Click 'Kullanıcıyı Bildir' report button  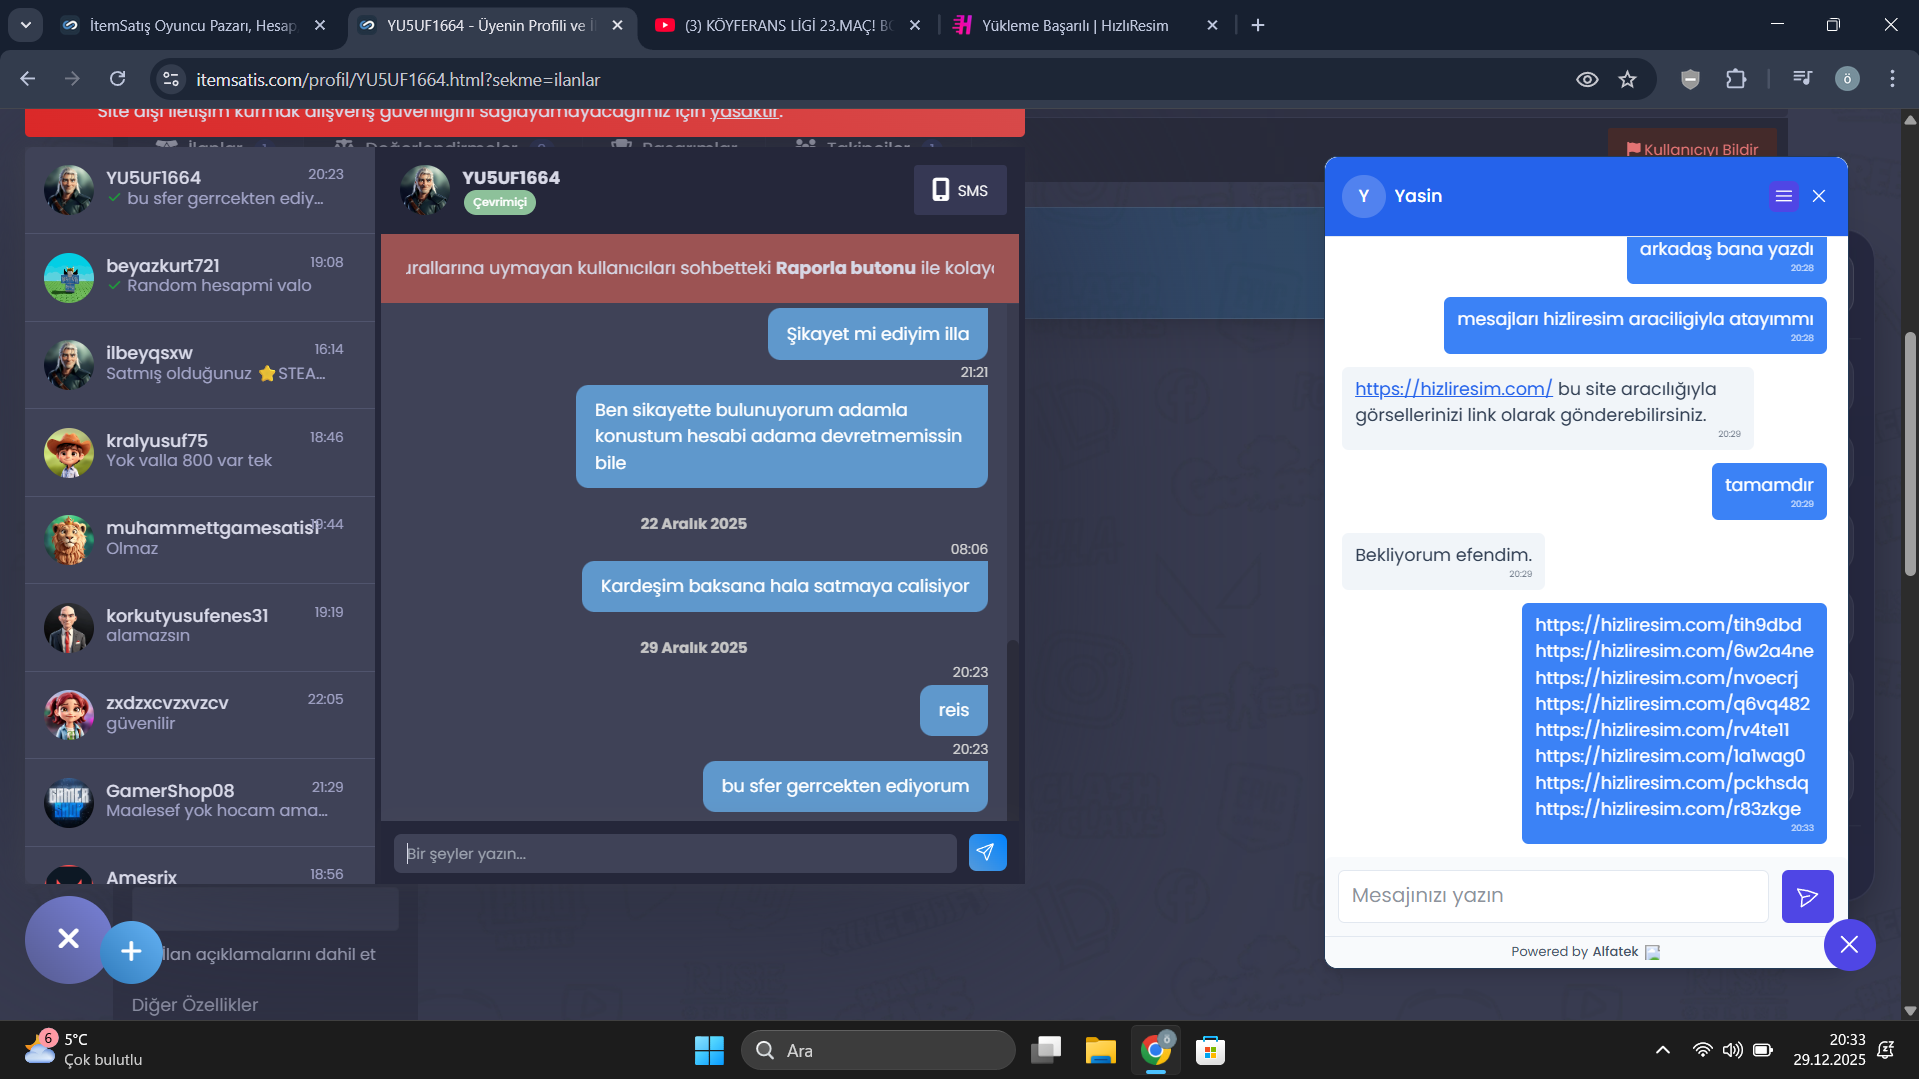coord(1692,149)
